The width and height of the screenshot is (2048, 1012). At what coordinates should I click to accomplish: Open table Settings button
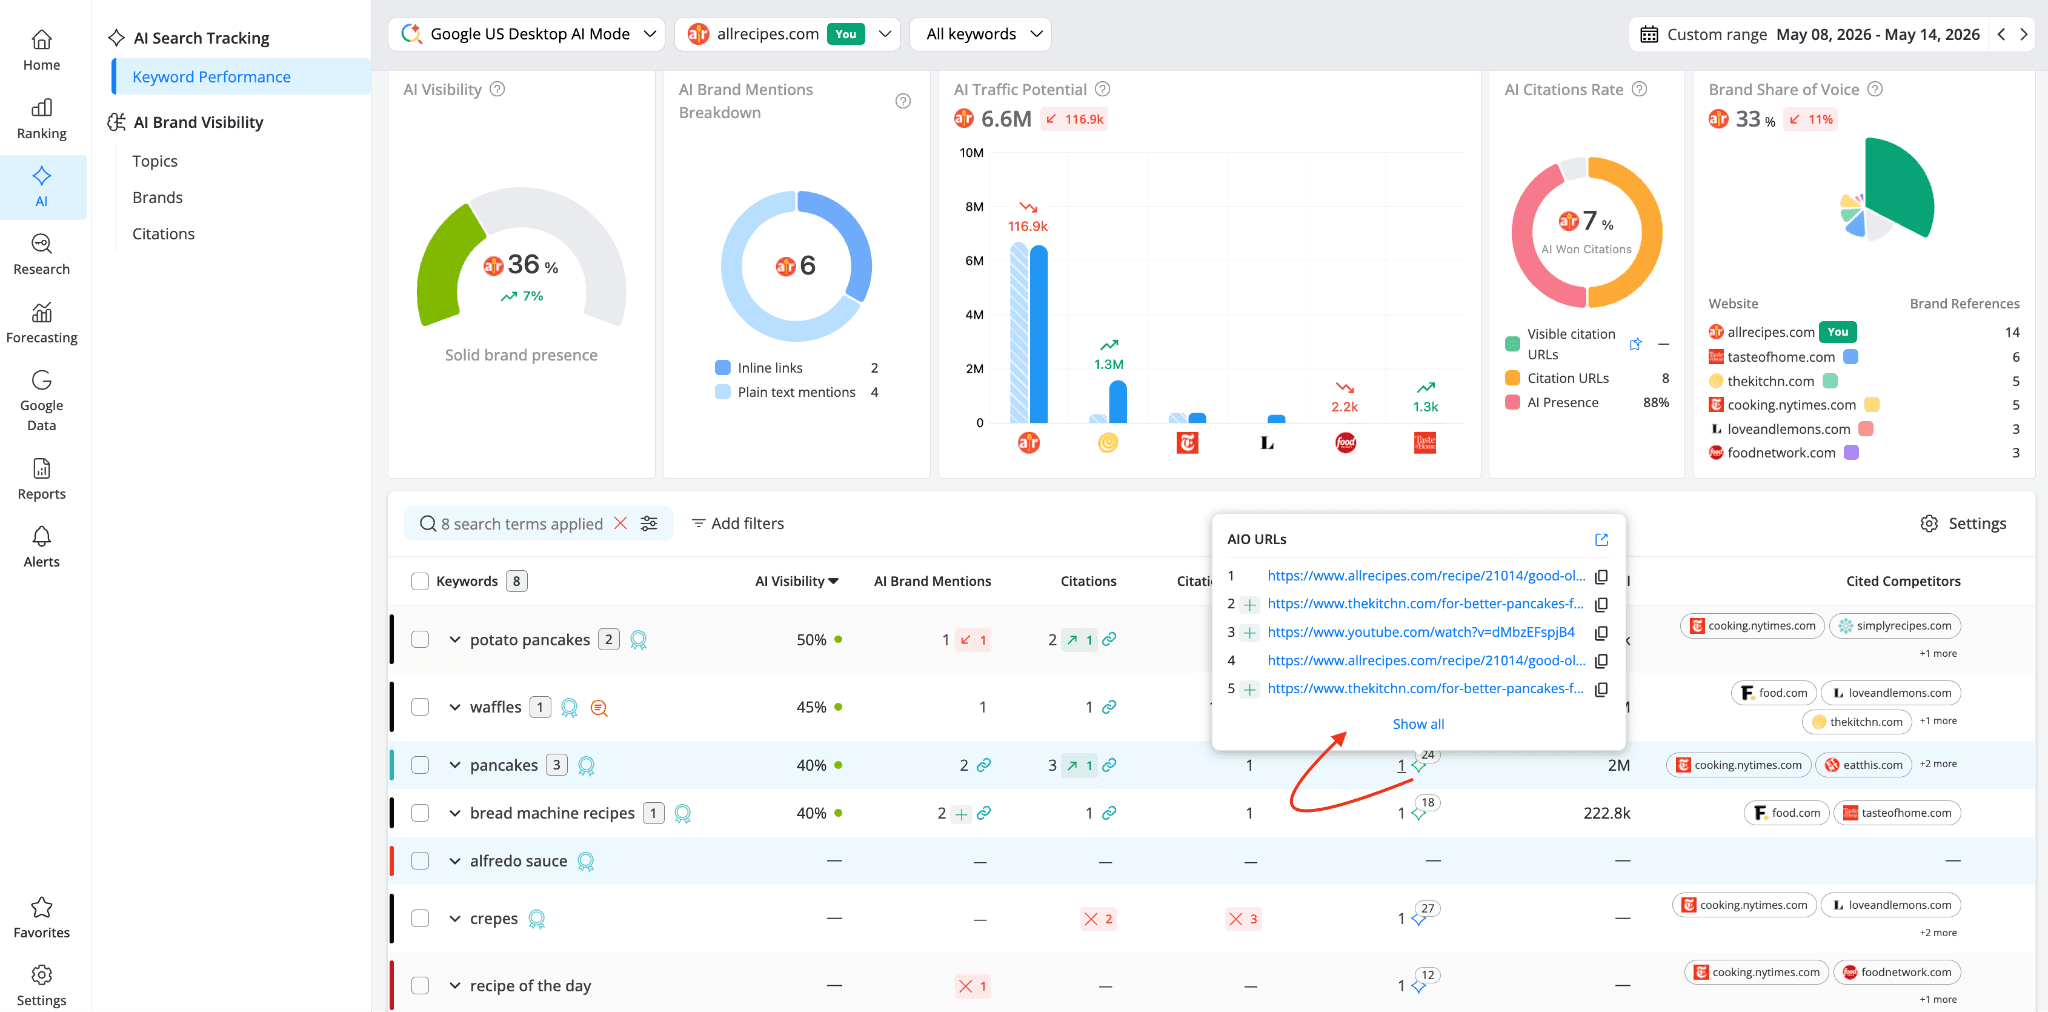coord(1963,523)
